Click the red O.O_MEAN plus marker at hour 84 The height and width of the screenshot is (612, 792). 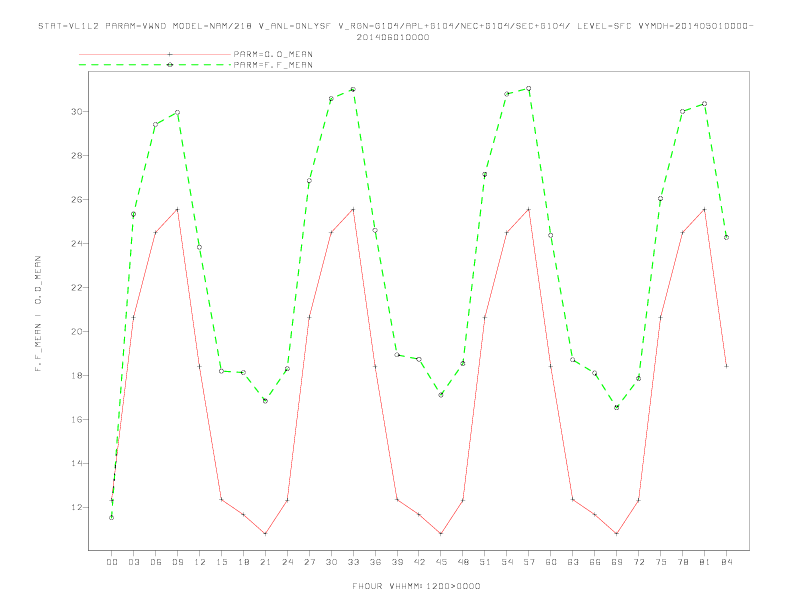coord(726,366)
